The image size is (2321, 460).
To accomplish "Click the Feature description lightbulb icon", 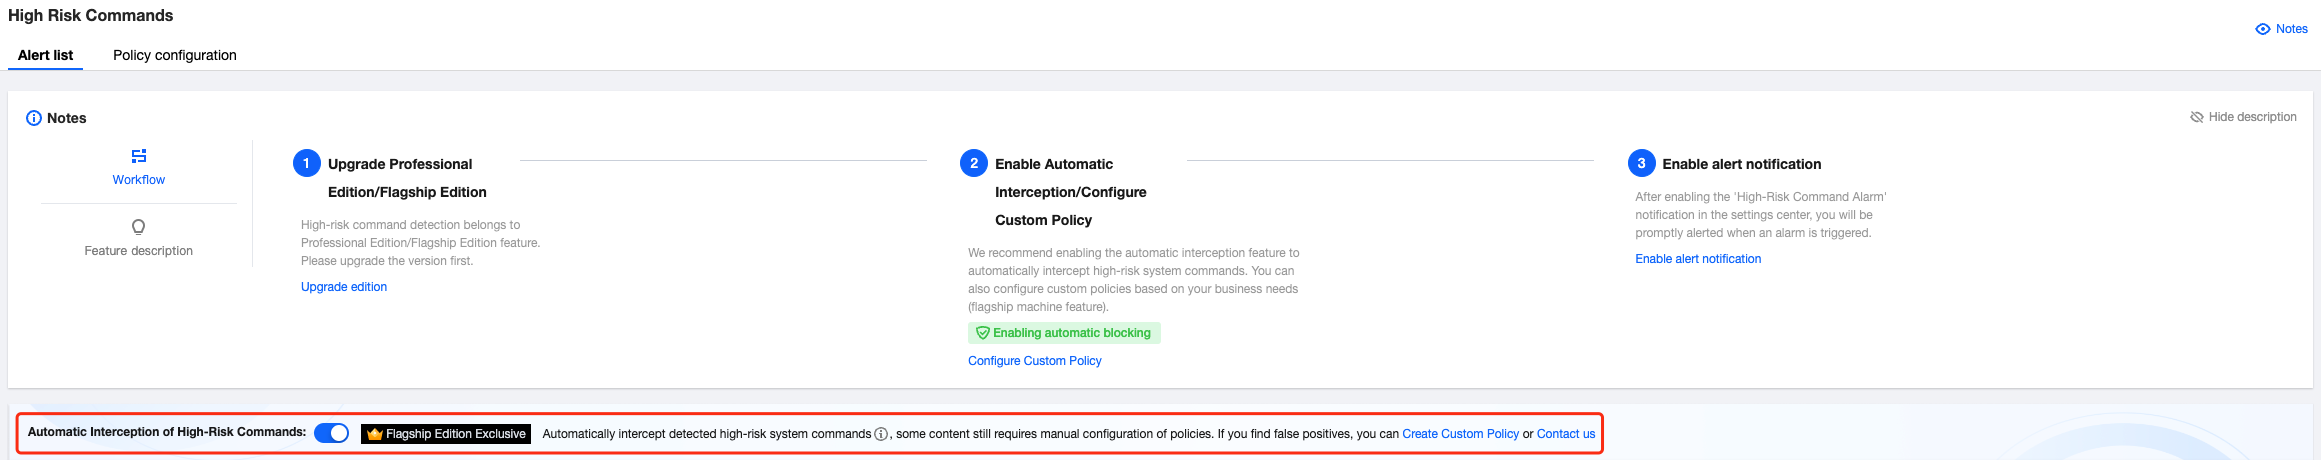I will point(139,227).
